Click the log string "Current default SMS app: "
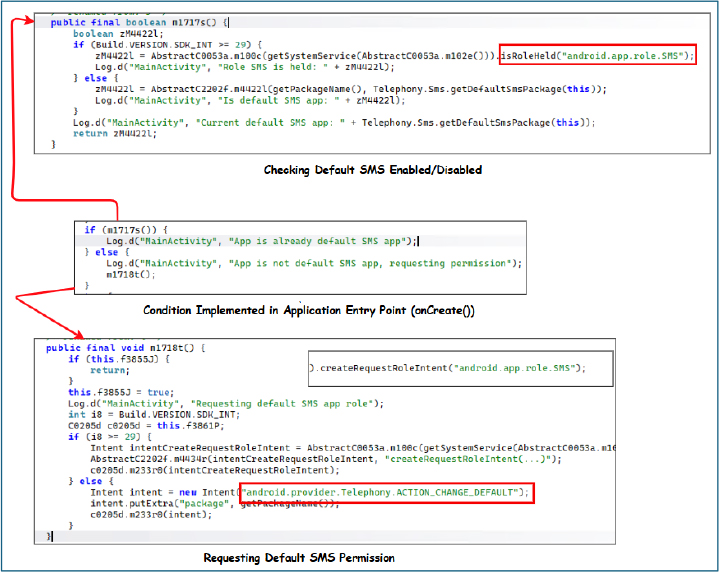This screenshot has height=572, width=719. click(270, 122)
